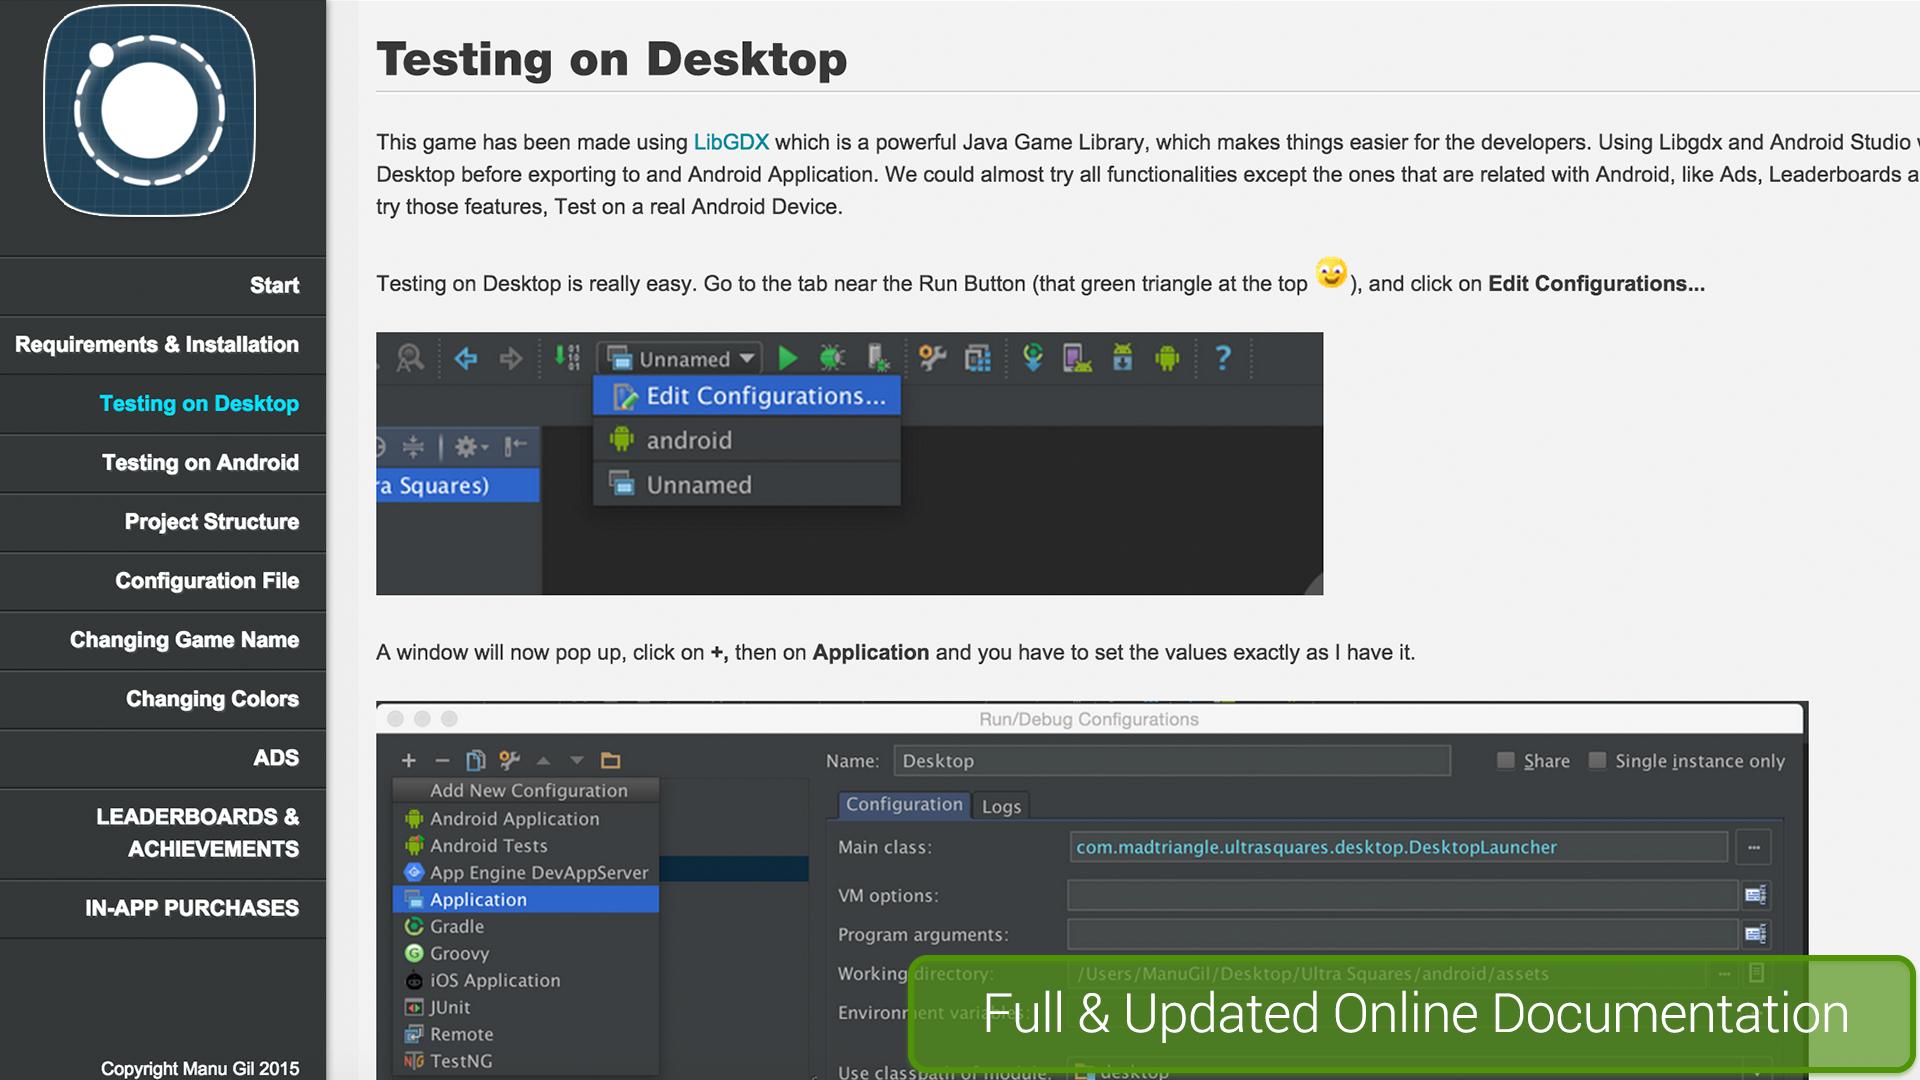Viewport: 1920px width, 1080px height.
Task: Select JUnit configuration type
Action: pyautogui.click(x=526, y=1007)
